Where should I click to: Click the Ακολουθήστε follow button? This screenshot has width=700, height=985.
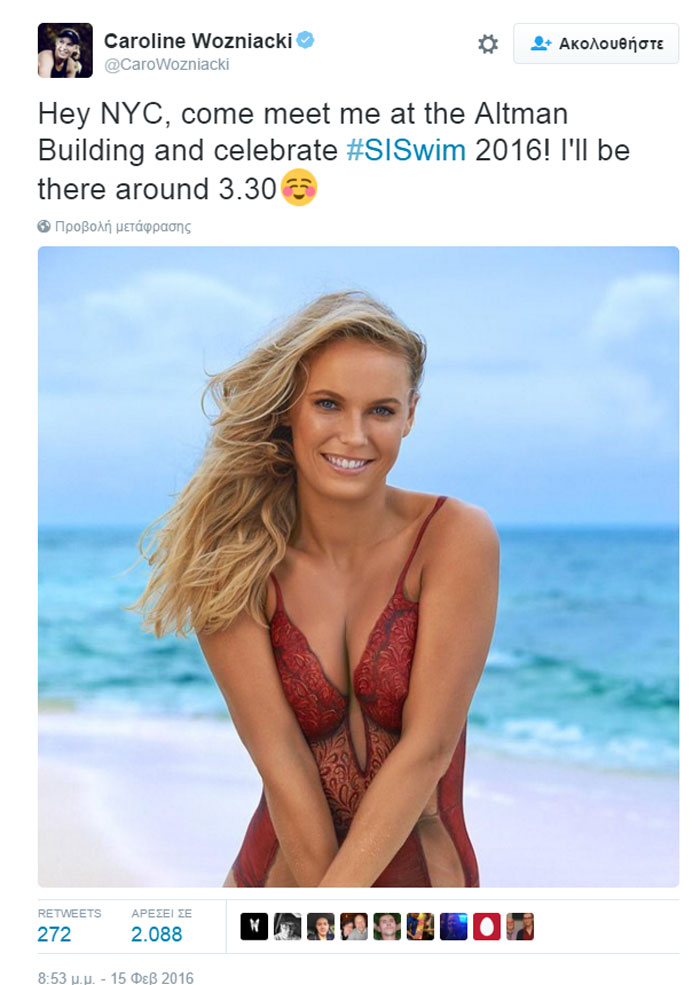[x=596, y=43]
